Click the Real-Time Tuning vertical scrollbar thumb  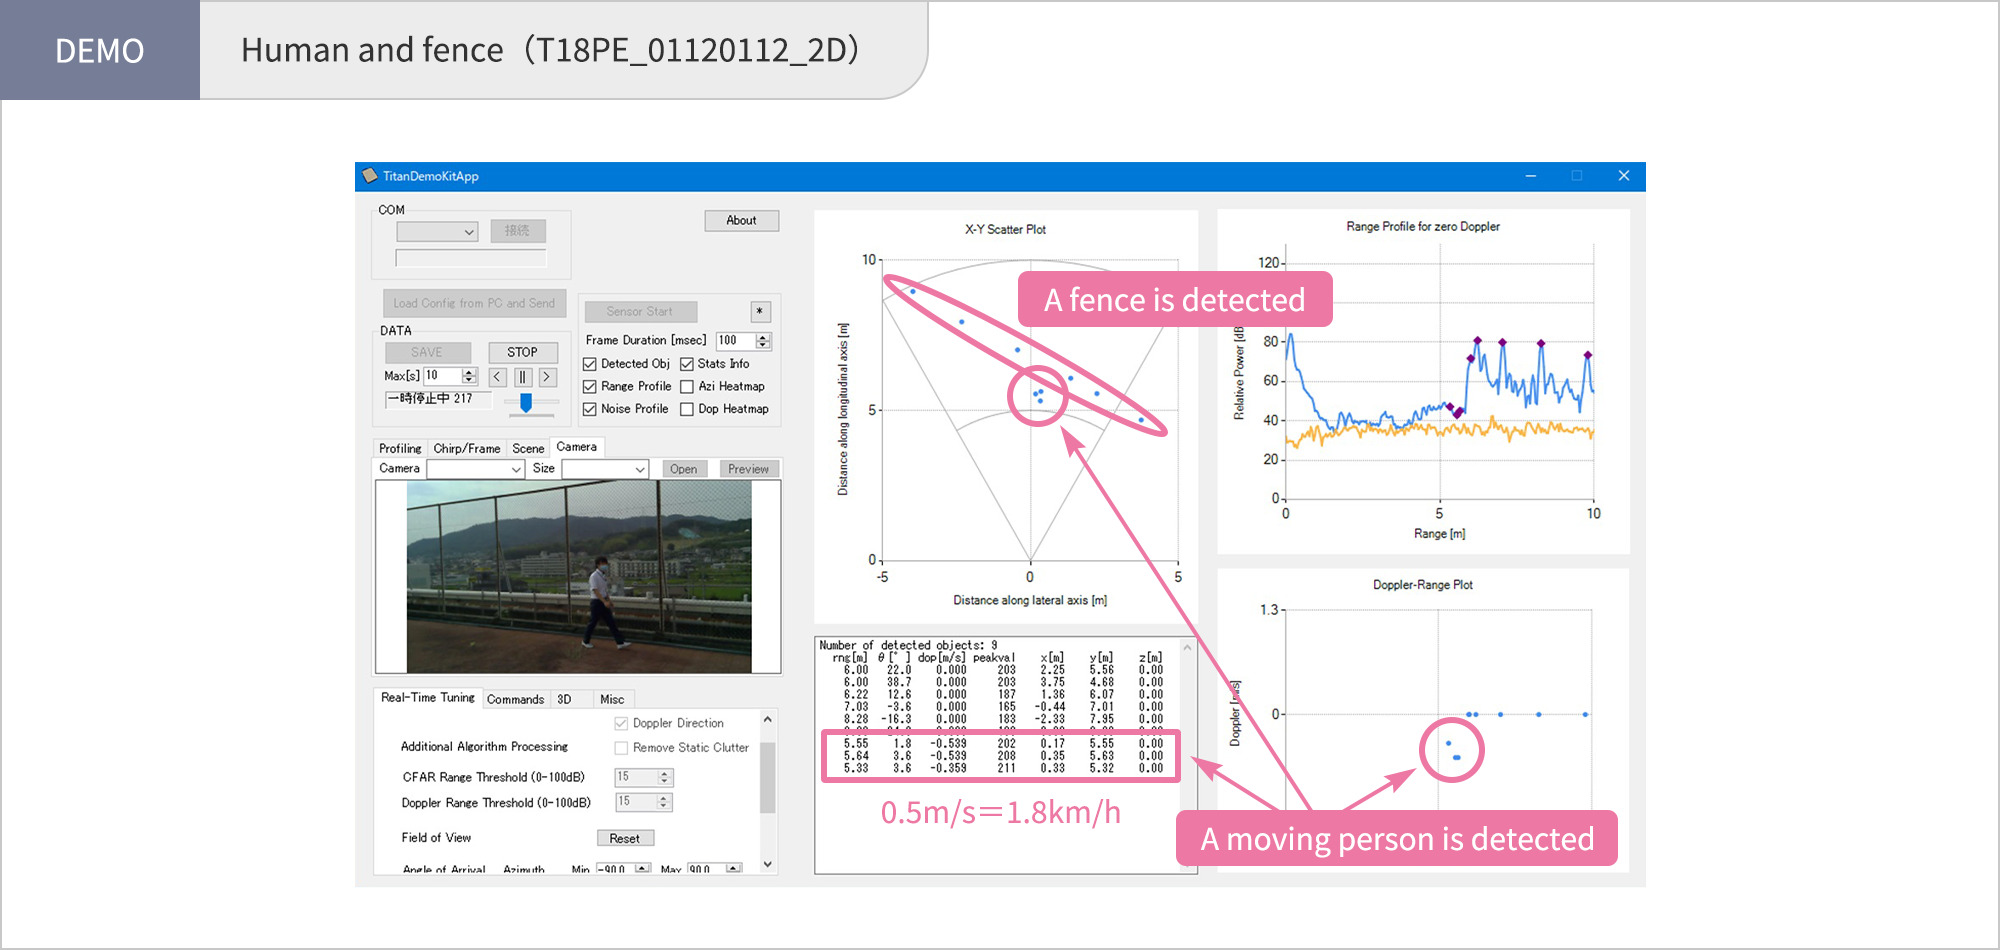coord(767,778)
